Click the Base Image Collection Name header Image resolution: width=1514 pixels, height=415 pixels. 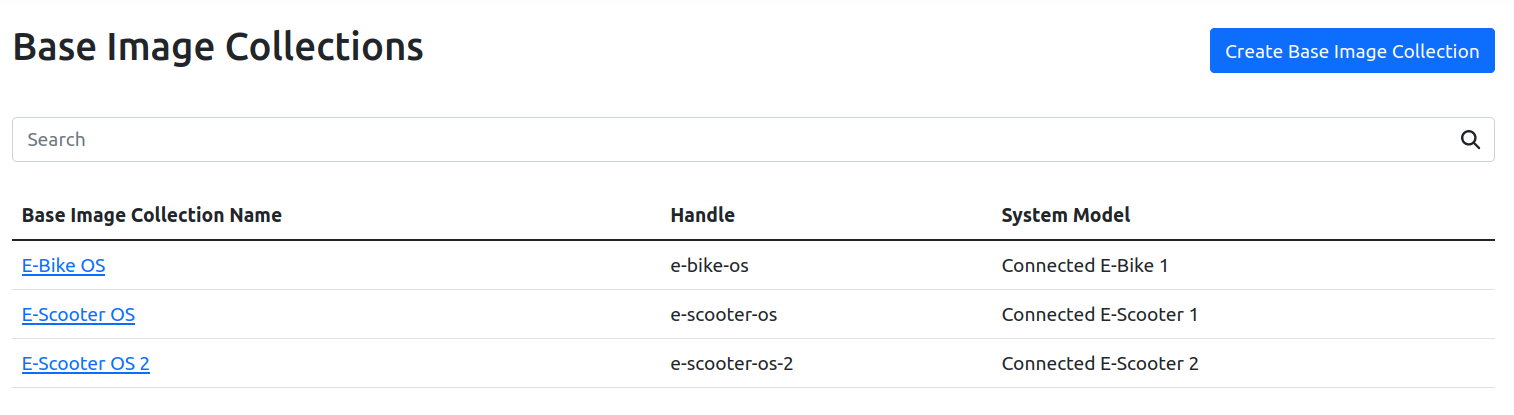tap(152, 215)
